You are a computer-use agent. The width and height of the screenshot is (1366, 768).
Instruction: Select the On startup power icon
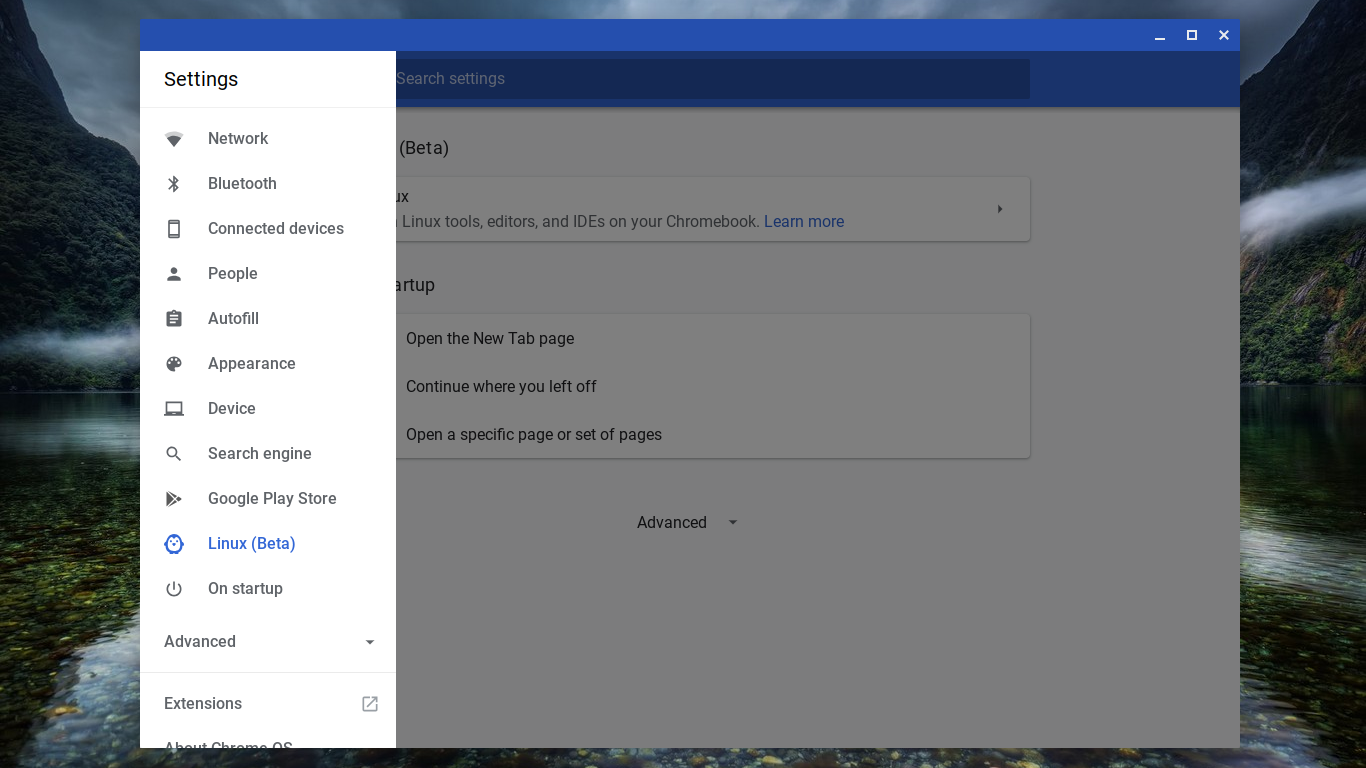[174, 589]
